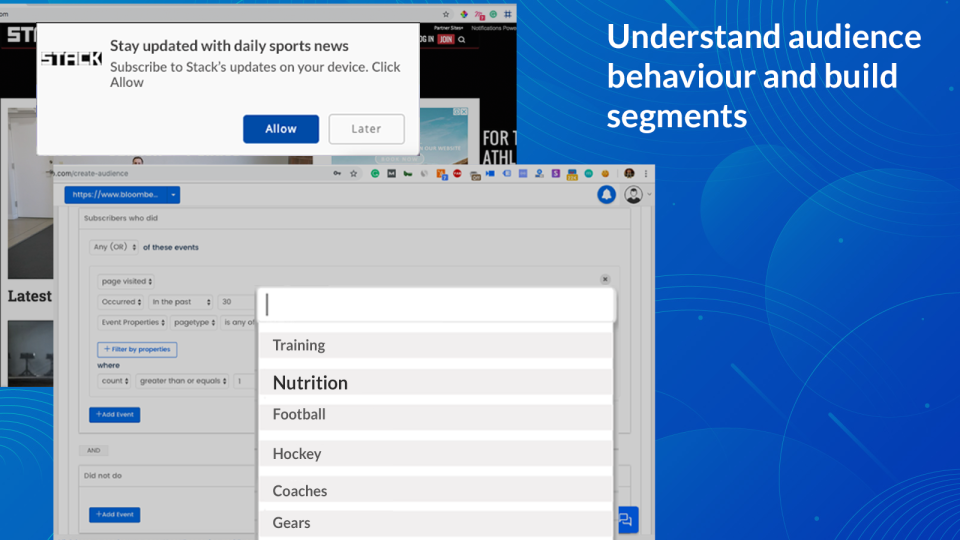Open the blue notification bell
The height and width of the screenshot is (540, 960).
pos(606,195)
